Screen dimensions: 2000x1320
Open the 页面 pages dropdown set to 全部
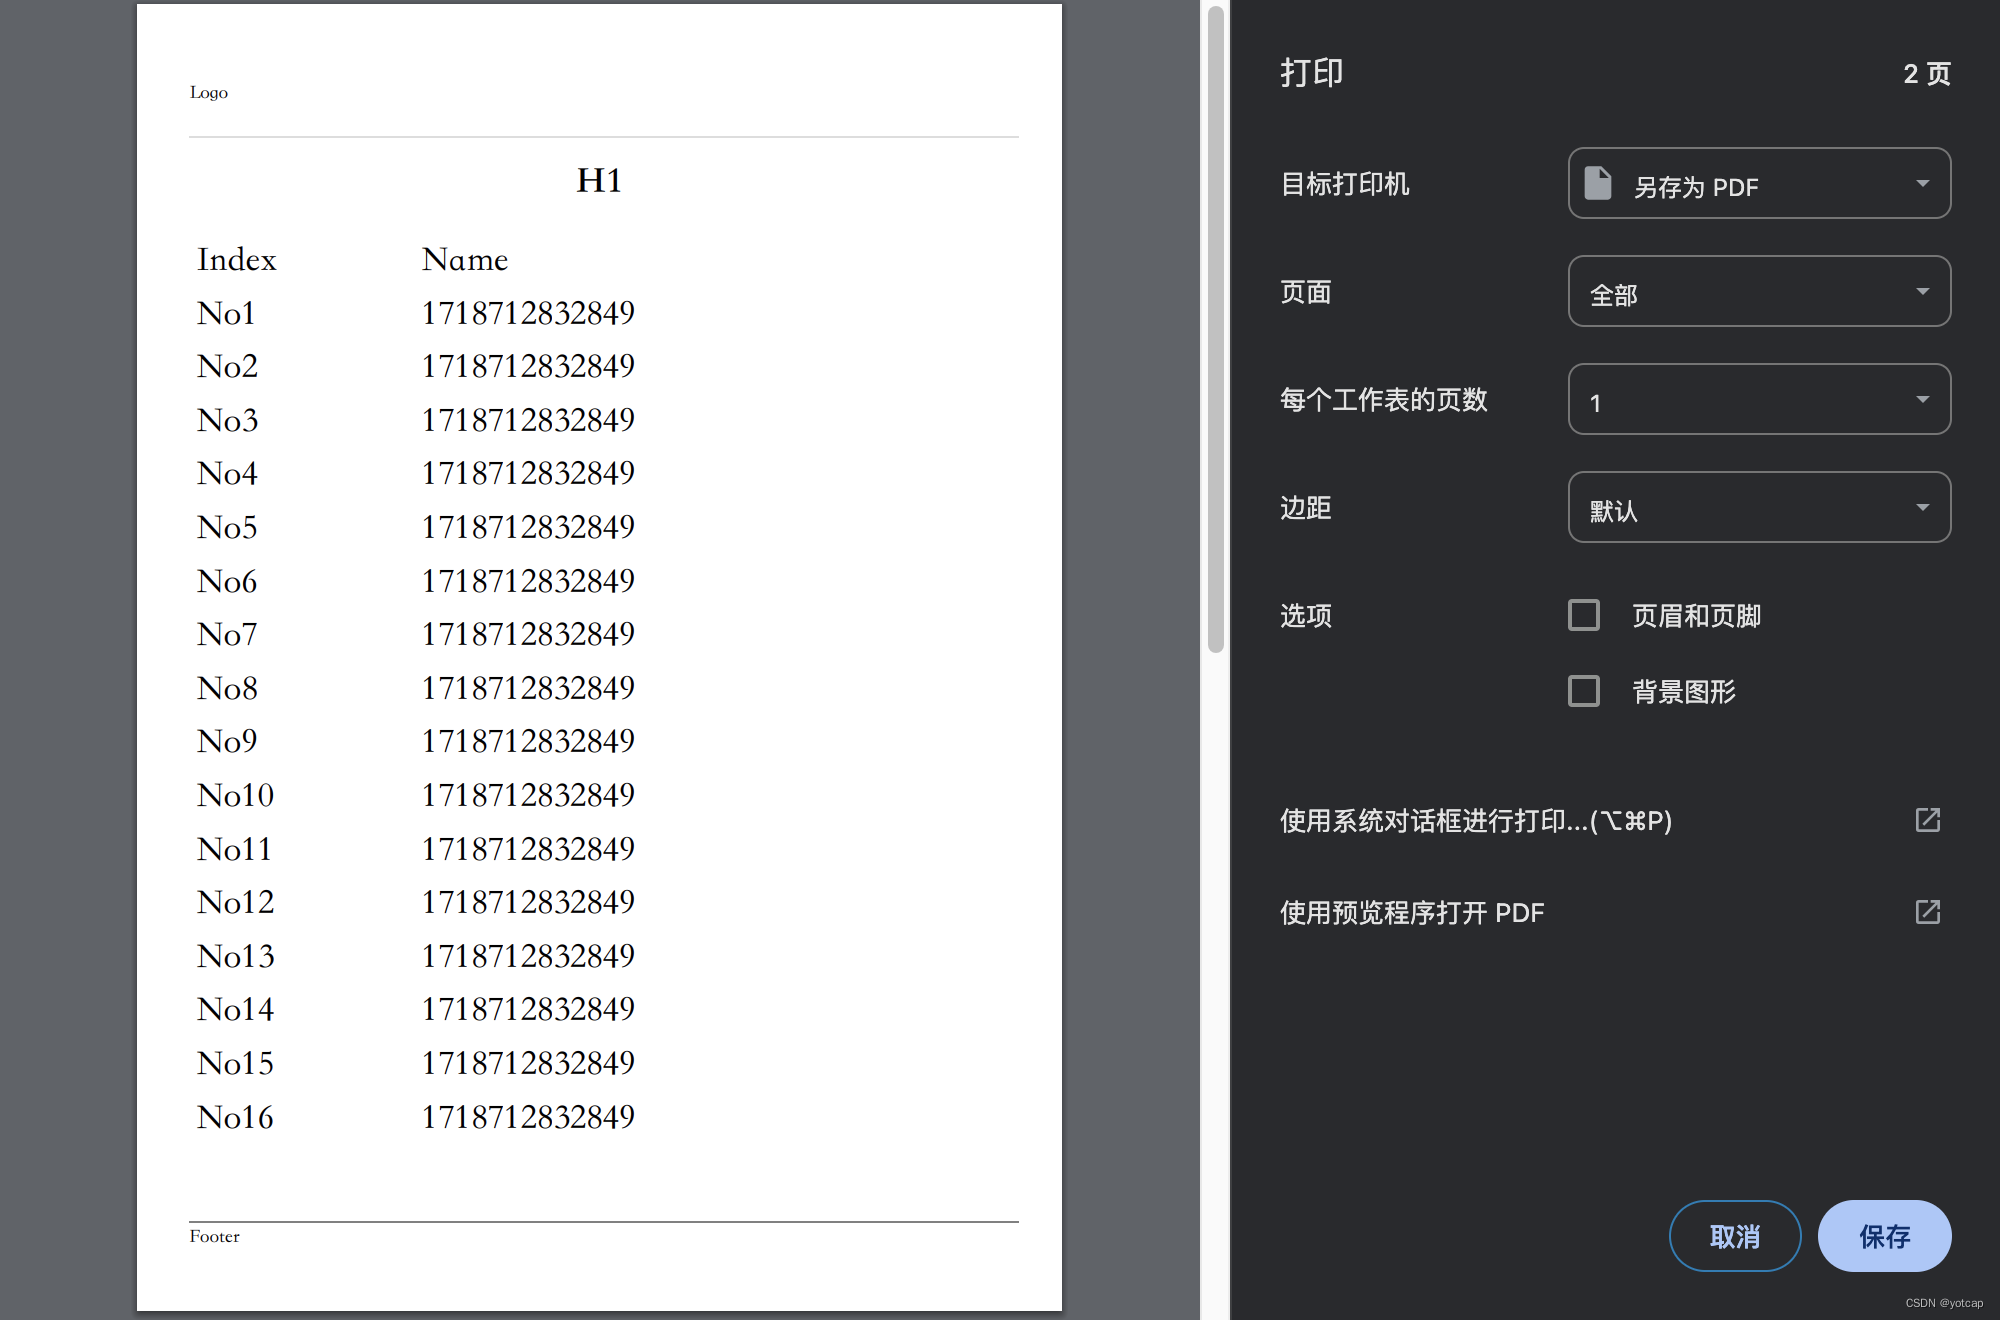point(1758,291)
